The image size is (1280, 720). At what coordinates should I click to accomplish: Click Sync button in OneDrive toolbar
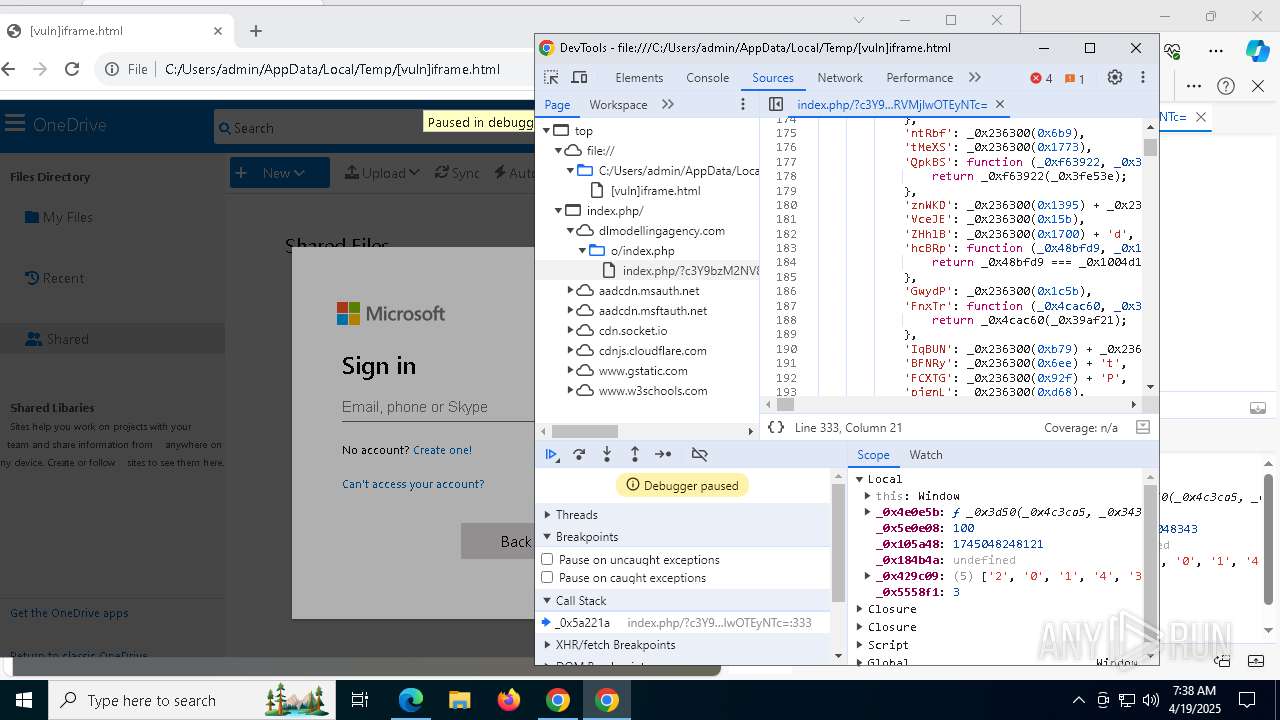coord(457,172)
